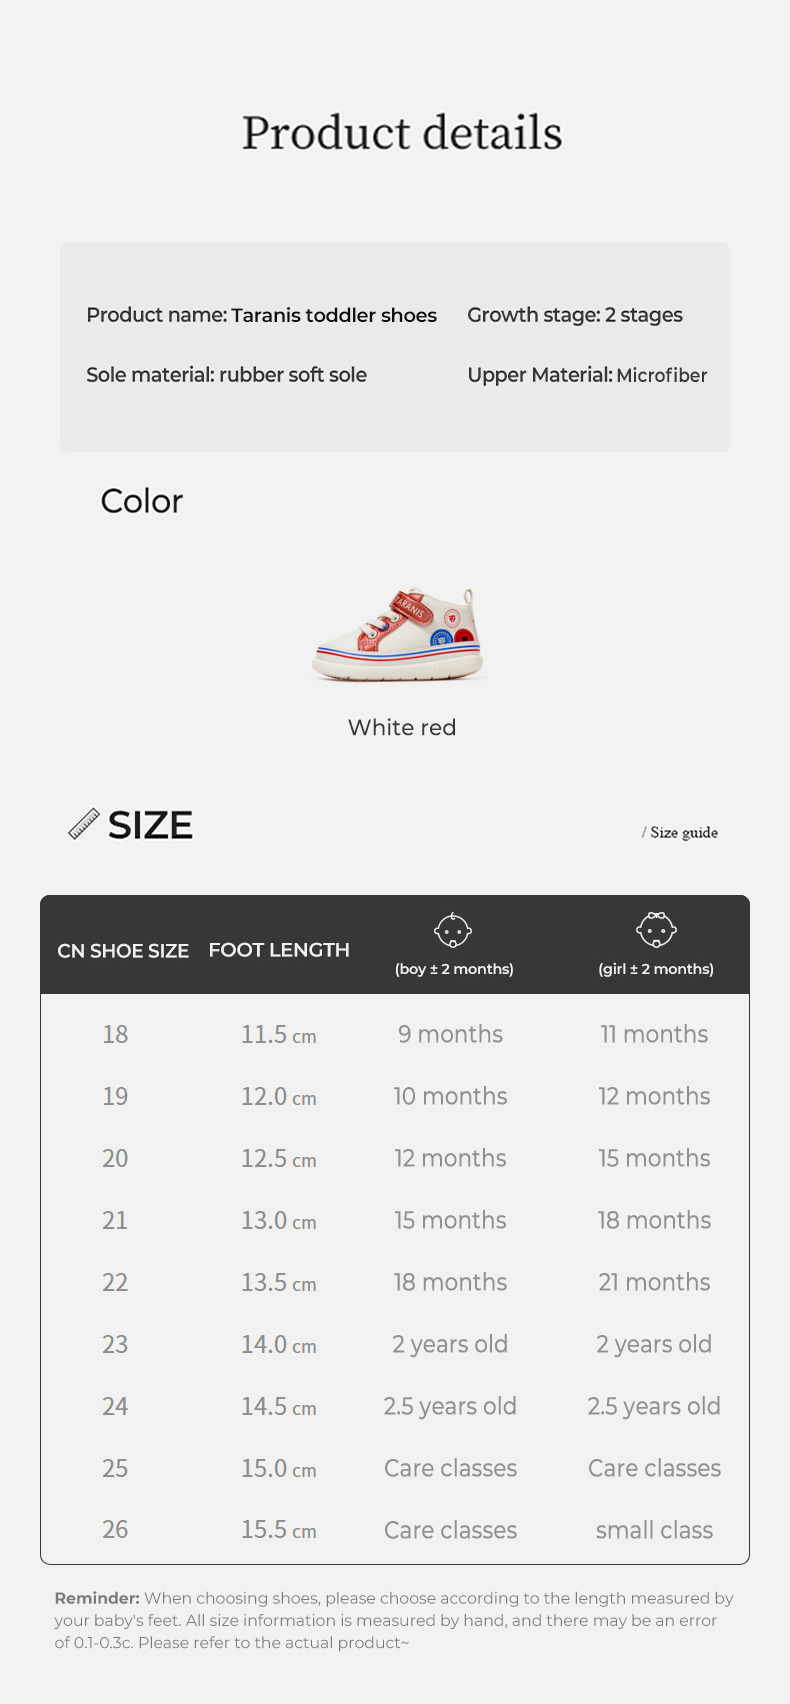
Task: Click the girl baby face icon
Action: 656,930
